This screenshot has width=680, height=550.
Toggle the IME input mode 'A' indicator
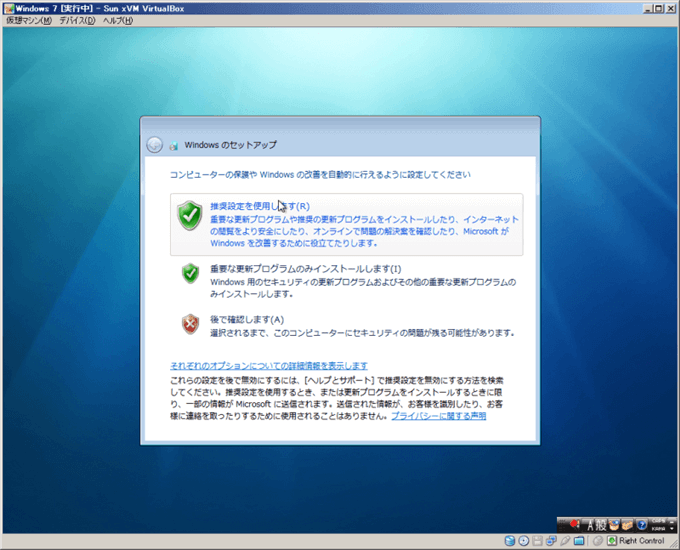point(591,524)
